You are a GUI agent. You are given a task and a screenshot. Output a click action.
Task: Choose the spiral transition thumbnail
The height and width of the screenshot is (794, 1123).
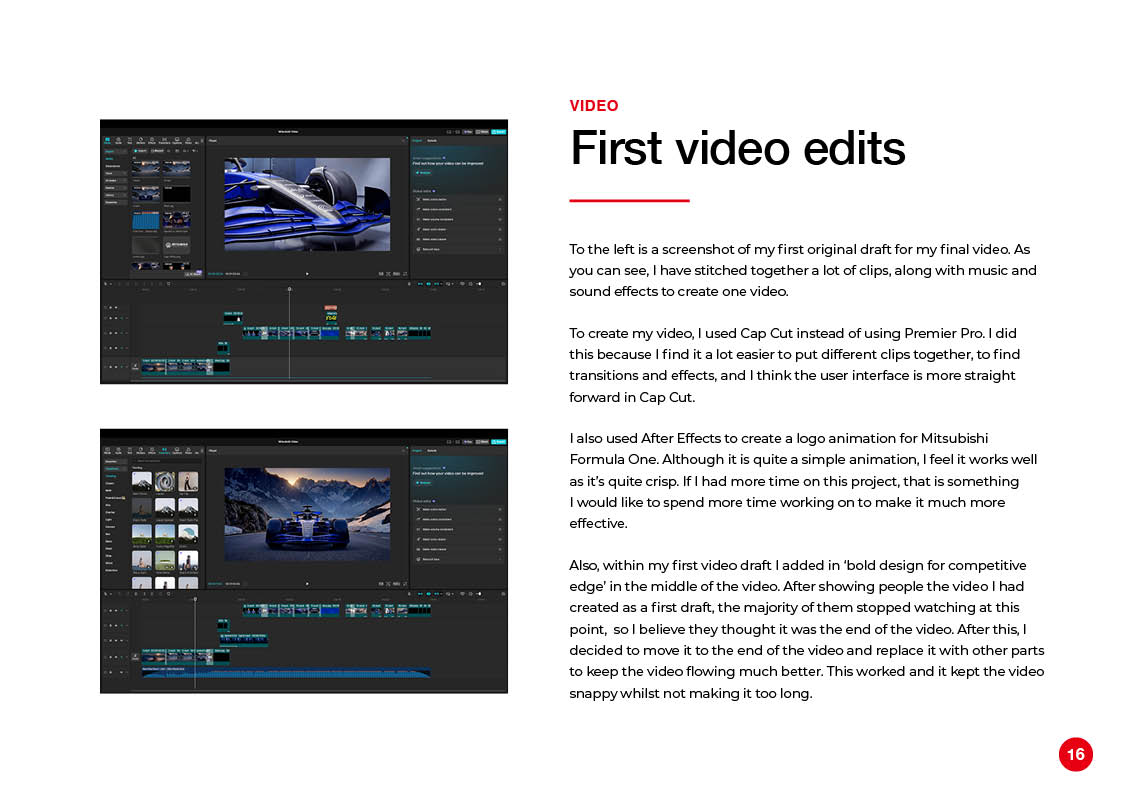[x=165, y=481]
